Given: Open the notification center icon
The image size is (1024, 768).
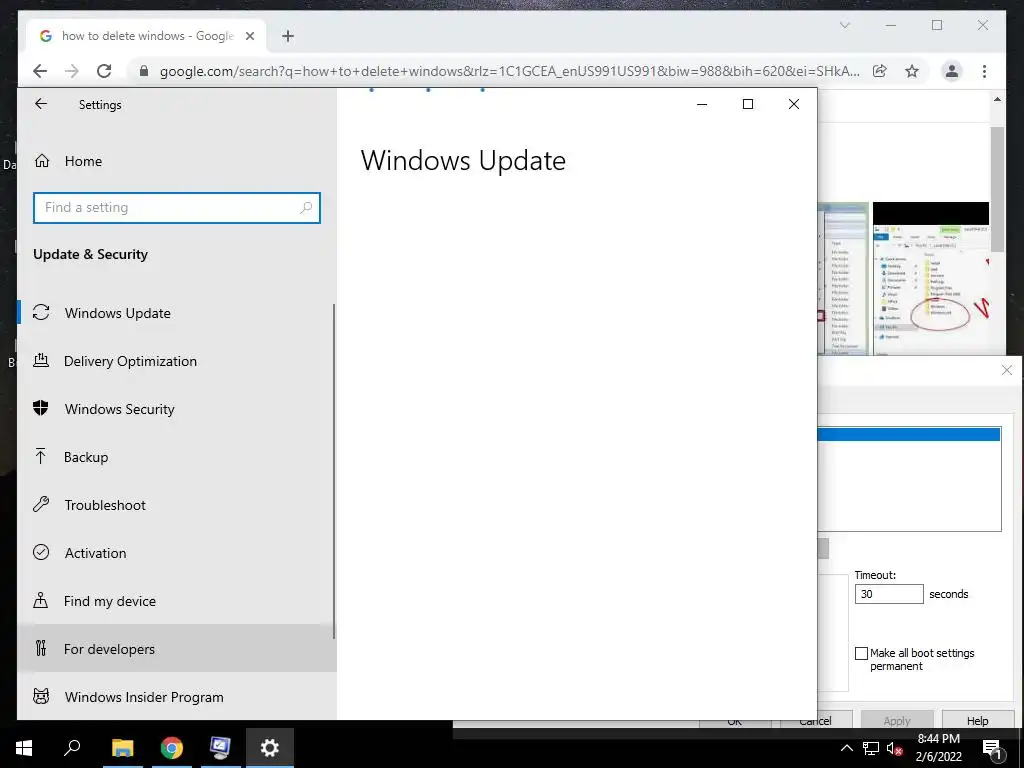Looking at the screenshot, I should point(992,750).
